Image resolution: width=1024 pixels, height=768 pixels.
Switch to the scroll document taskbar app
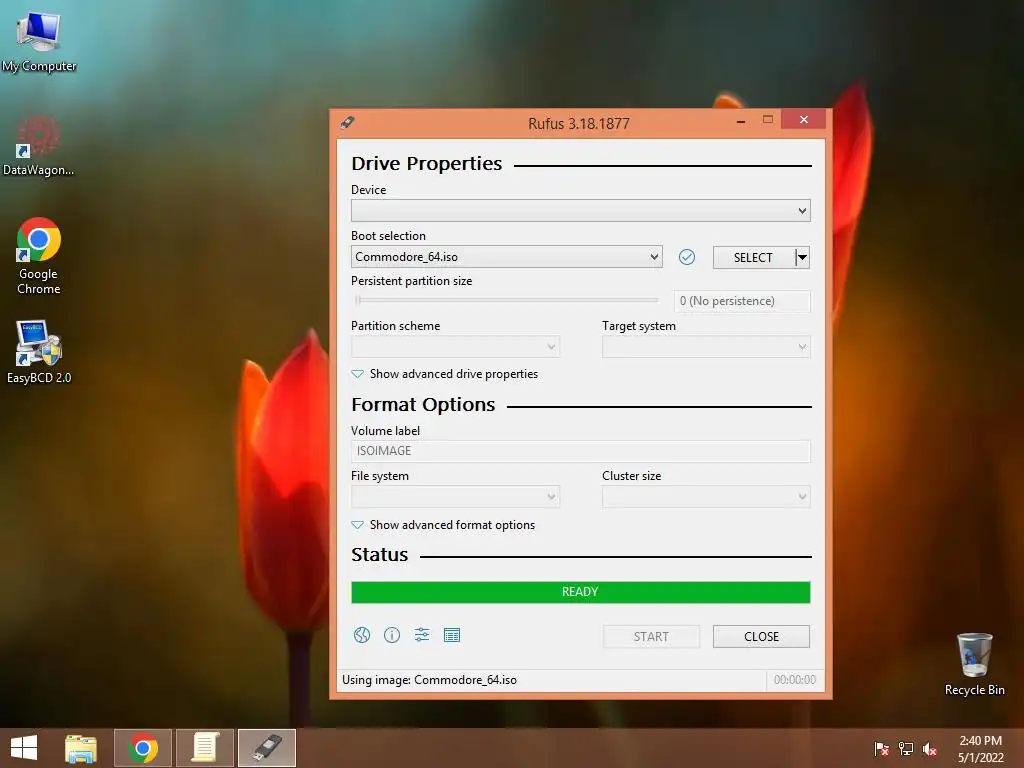click(204, 748)
